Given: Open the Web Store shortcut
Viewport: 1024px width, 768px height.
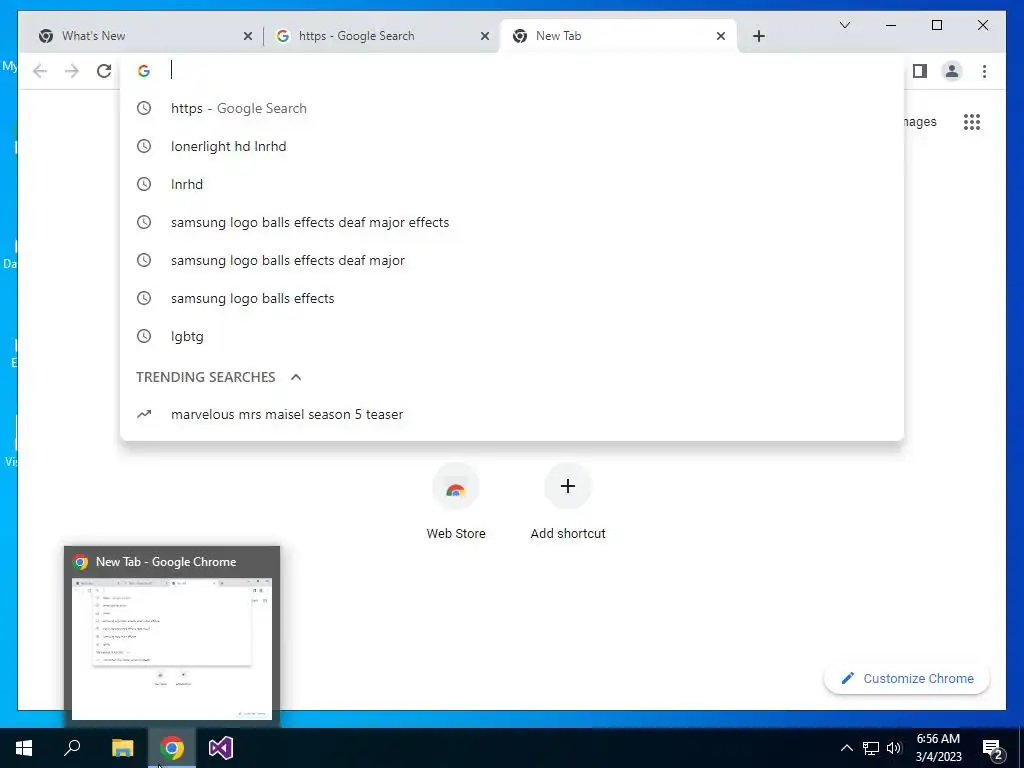Looking at the screenshot, I should (x=456, y=502).
